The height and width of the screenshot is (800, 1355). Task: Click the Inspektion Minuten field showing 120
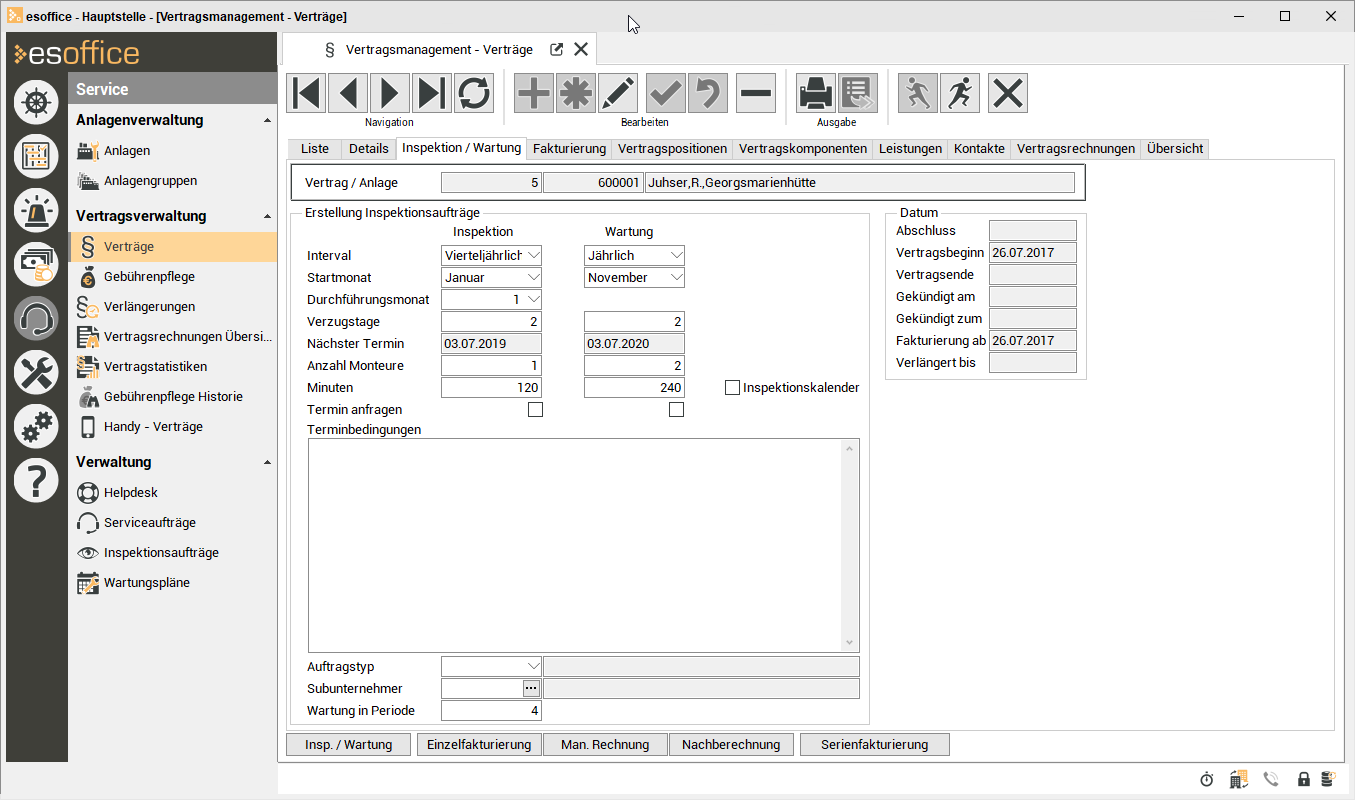(491, 387)
